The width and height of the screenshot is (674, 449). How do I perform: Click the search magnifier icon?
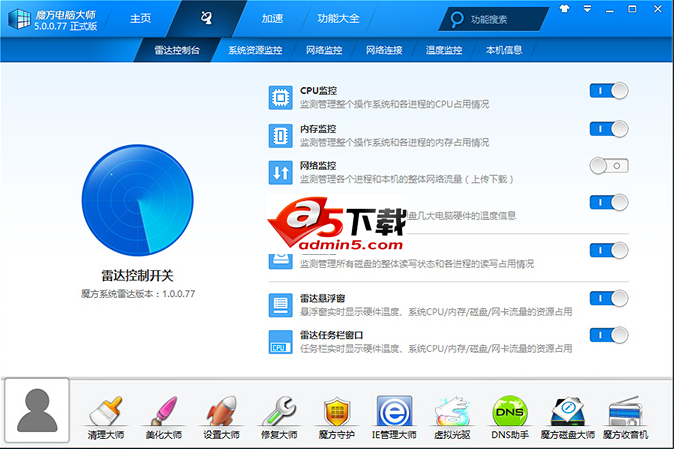457,19
